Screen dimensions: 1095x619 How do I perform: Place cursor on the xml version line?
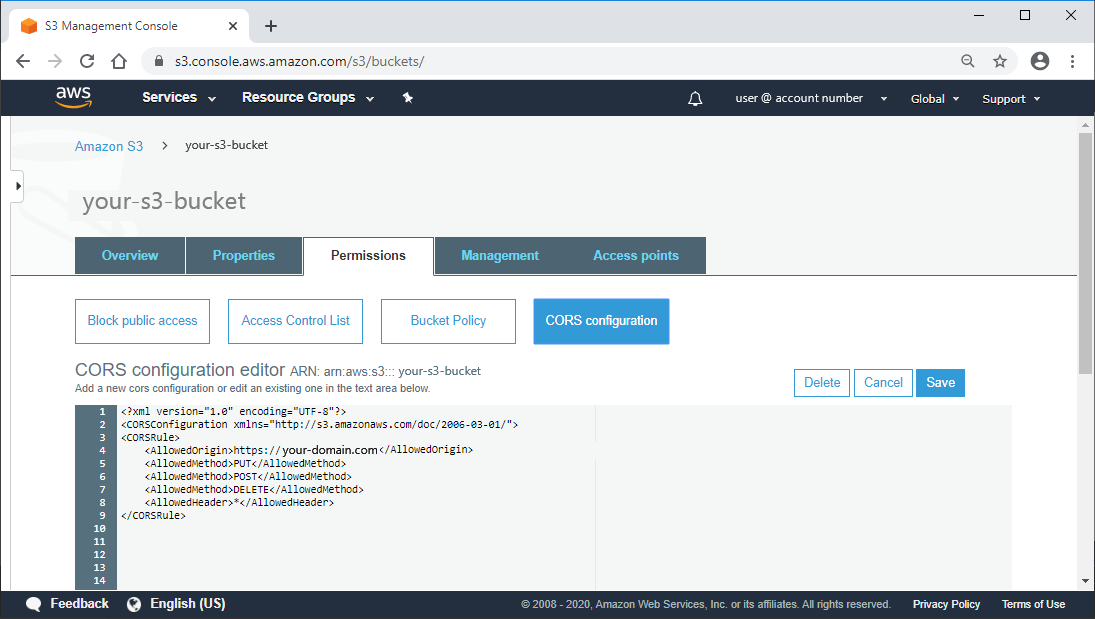pos(233,412)
